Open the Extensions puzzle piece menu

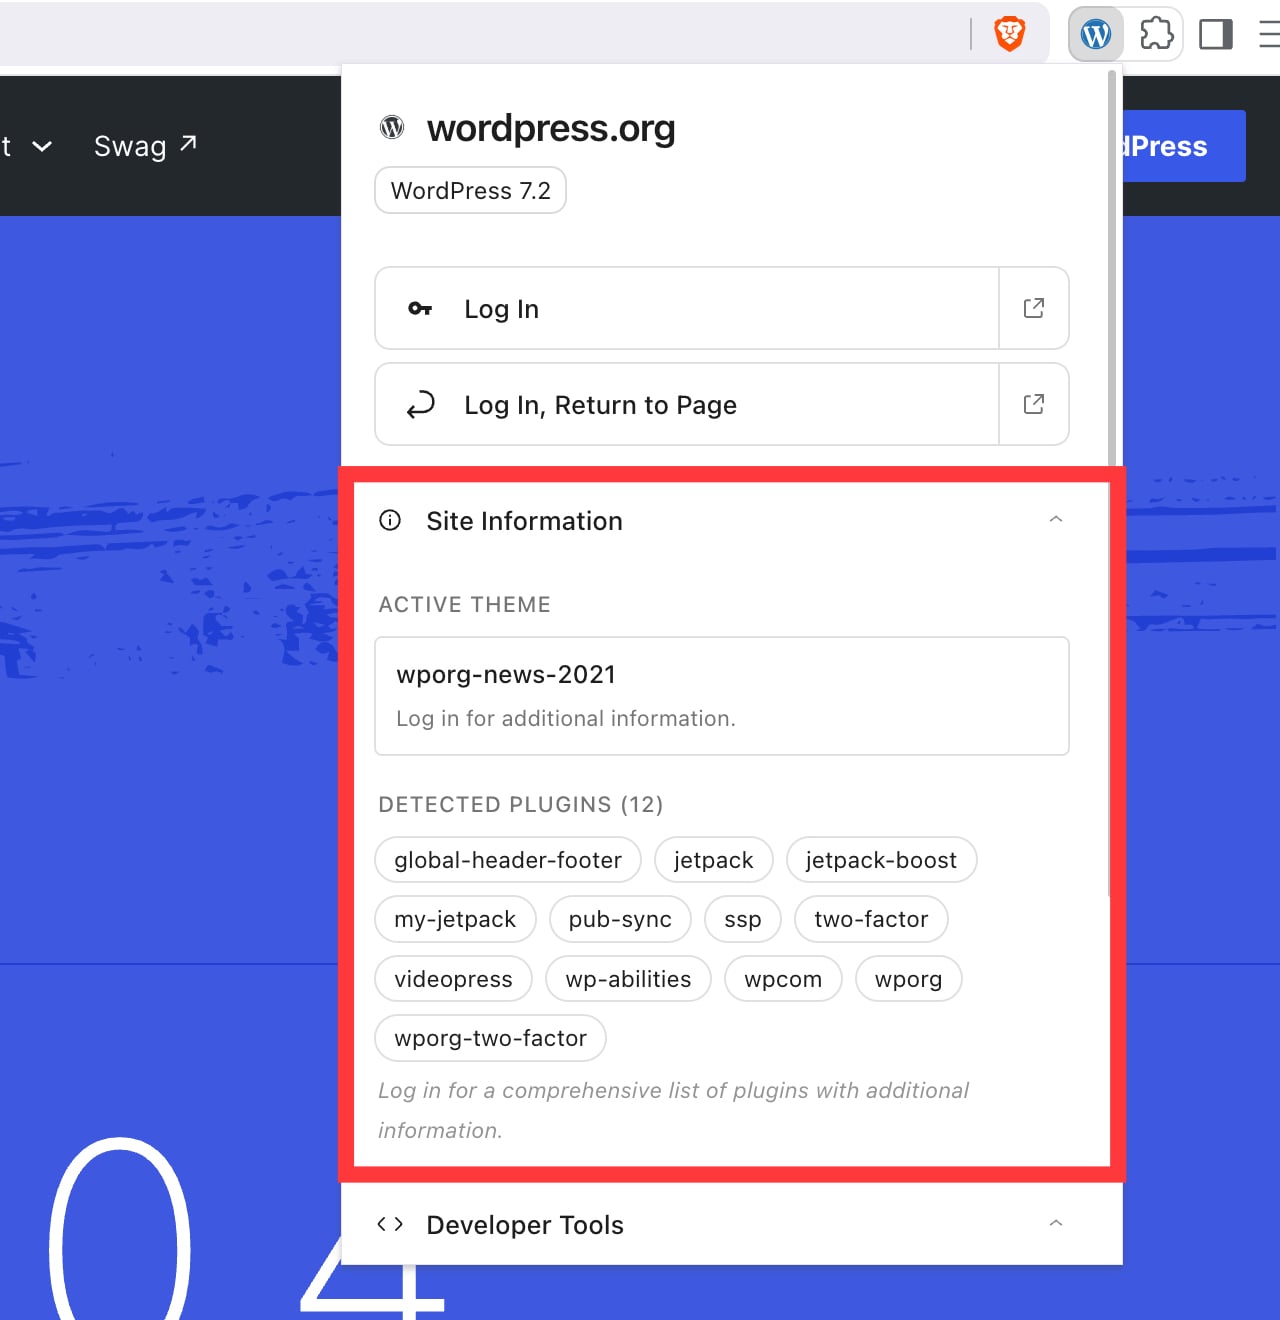(x=1156, y=35)
